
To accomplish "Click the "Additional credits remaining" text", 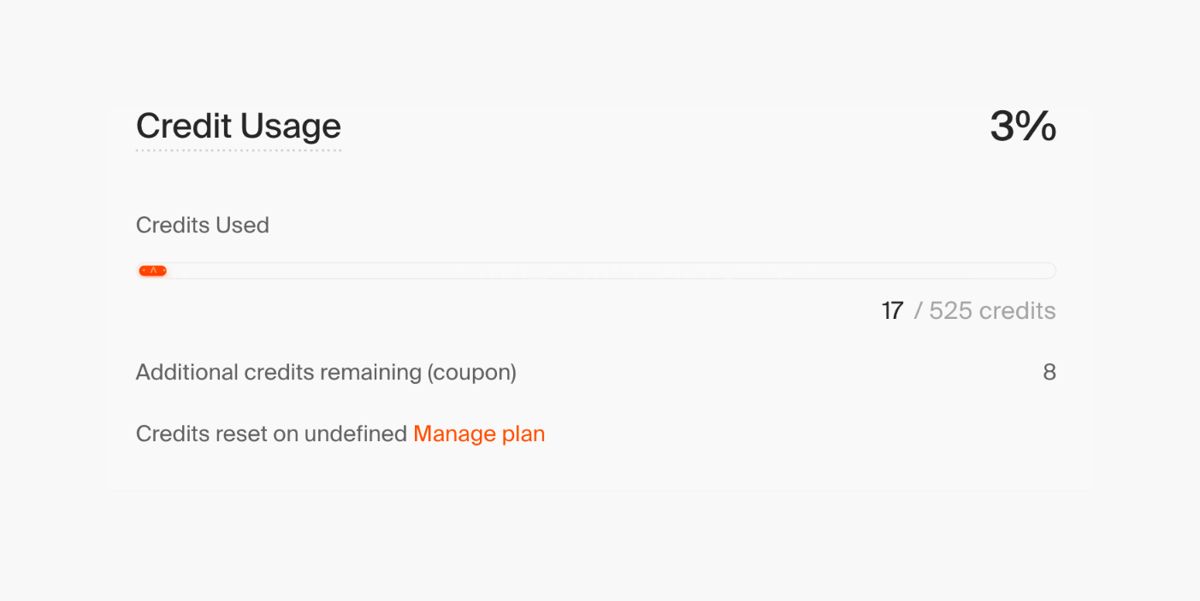I will [278, 373].
